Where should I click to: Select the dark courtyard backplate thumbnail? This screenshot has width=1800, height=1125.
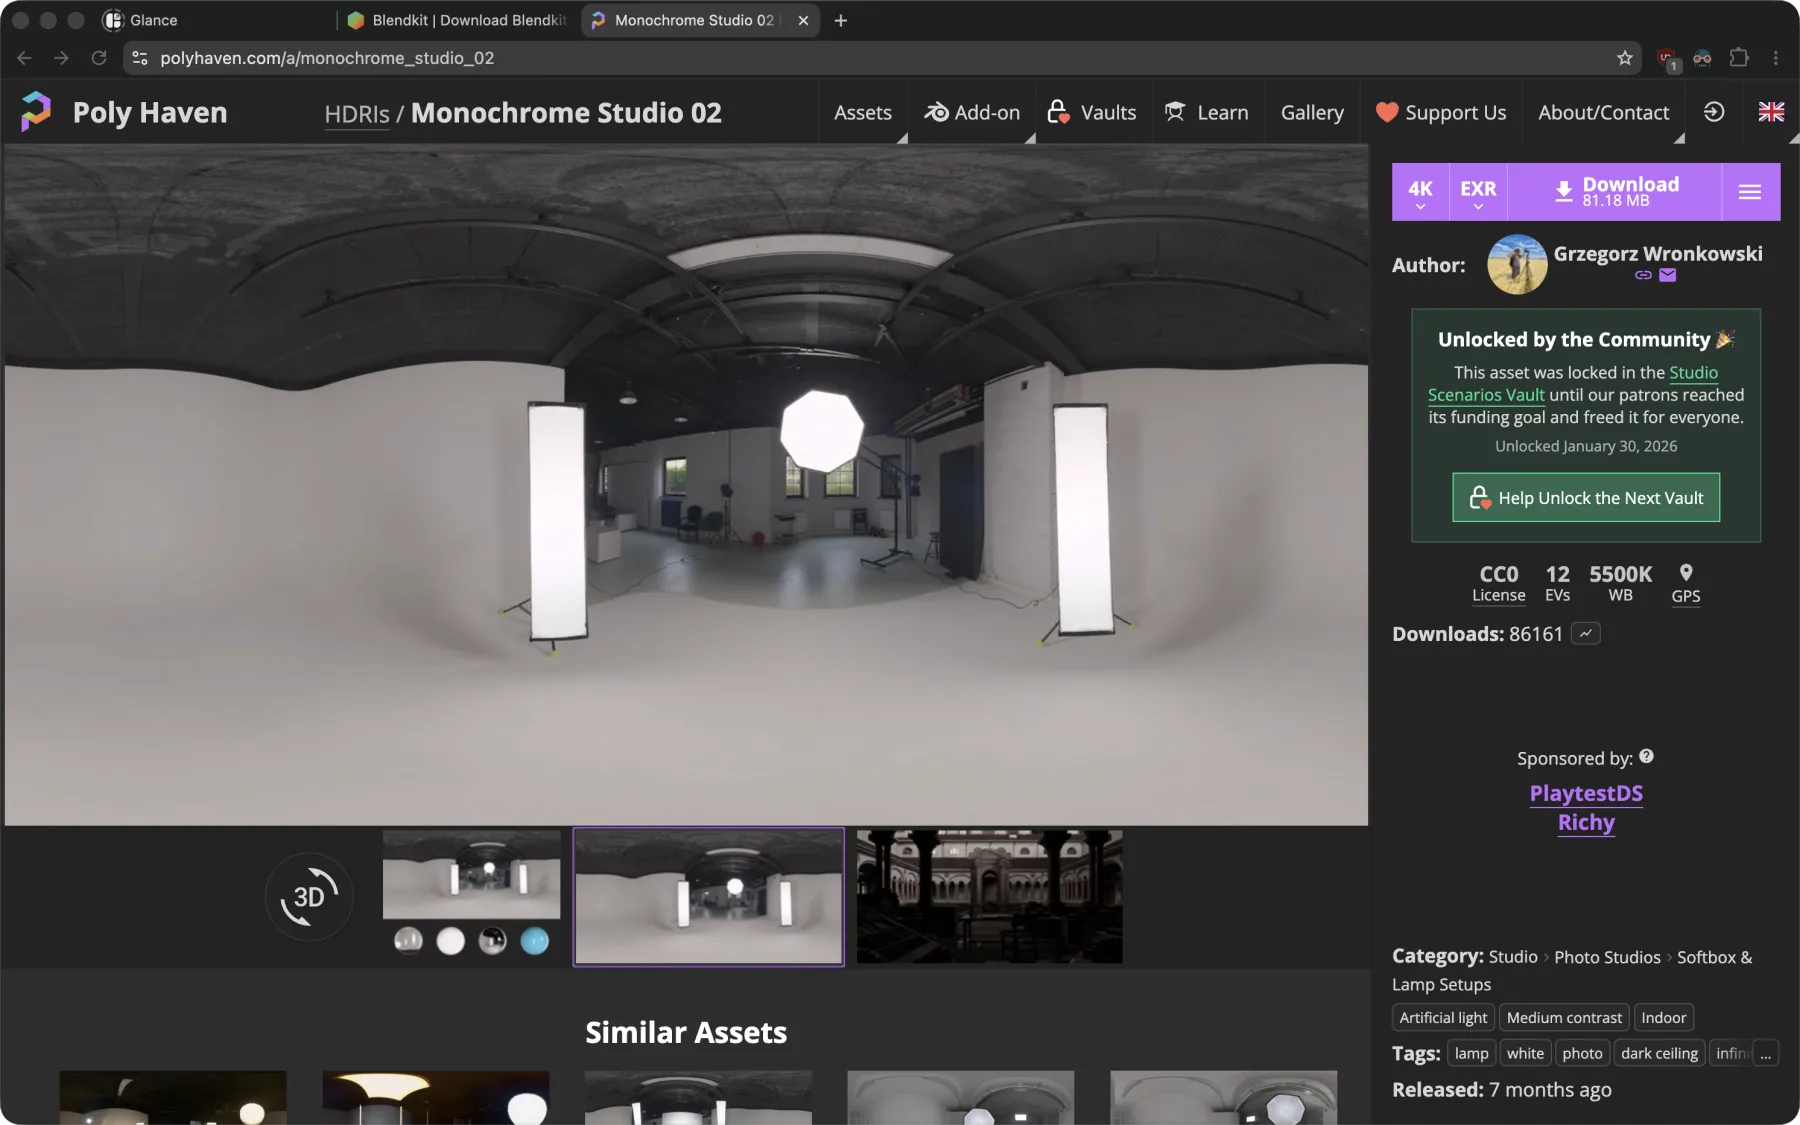[989, 896]
